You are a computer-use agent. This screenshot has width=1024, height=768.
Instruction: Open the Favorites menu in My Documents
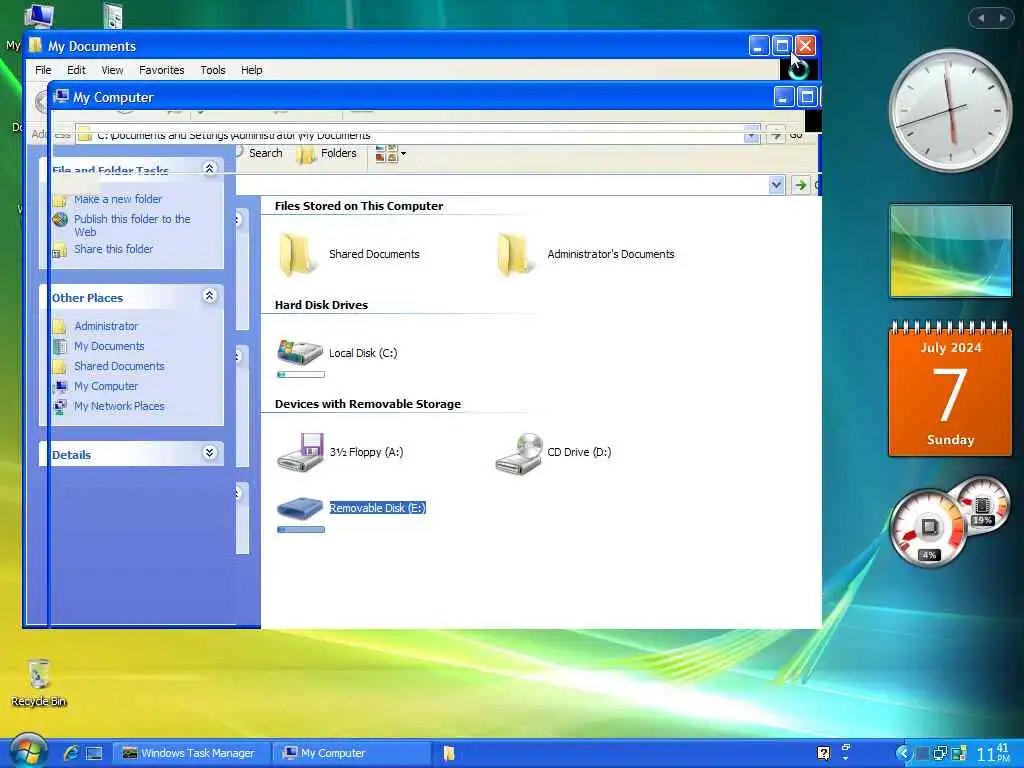(x=161, y=70)
